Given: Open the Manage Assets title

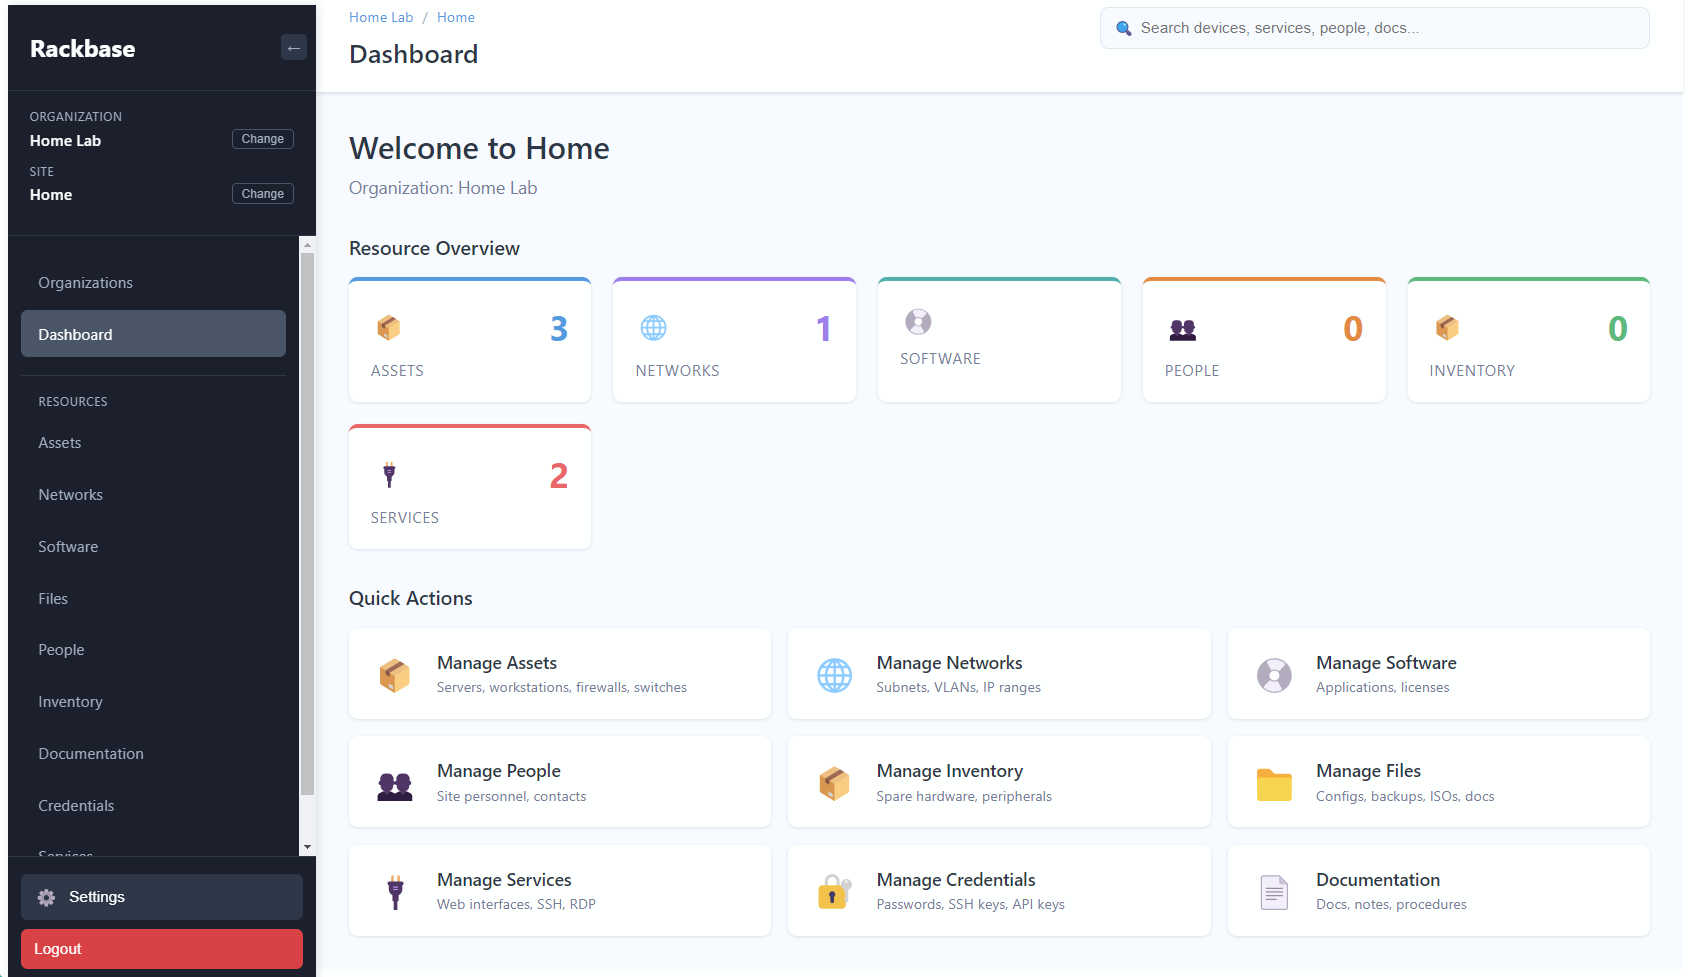Looking at the screenshot, I should pyautogui.click(x=497, y=663).
